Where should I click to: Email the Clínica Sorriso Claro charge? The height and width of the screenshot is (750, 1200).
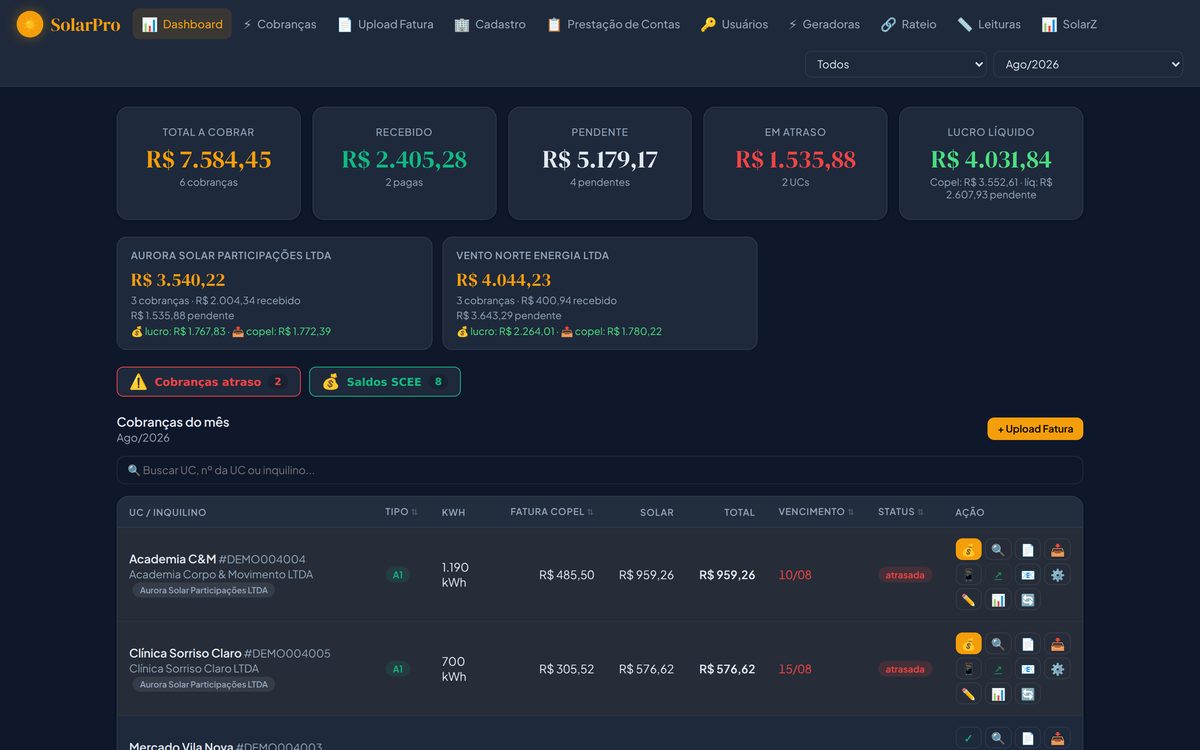click(x=1028, y=668)
